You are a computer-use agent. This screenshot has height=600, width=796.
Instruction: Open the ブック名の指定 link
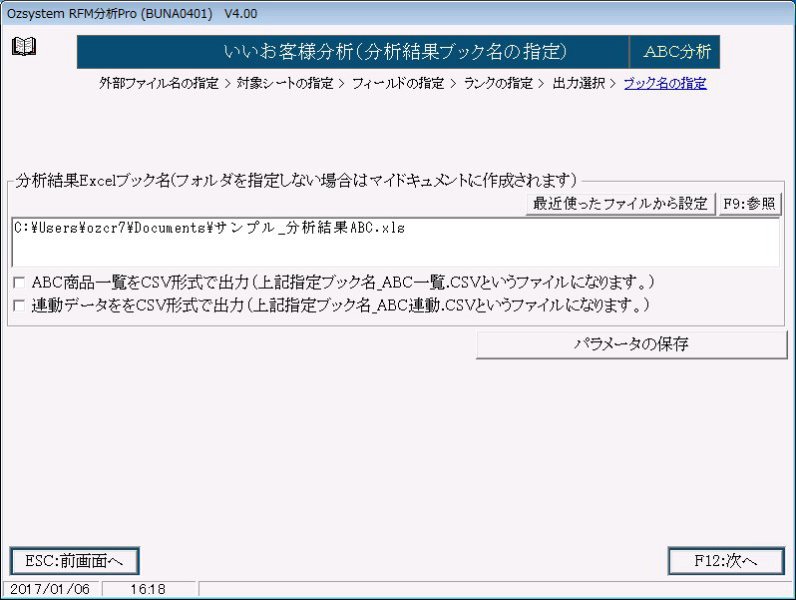tap(665, 83)
